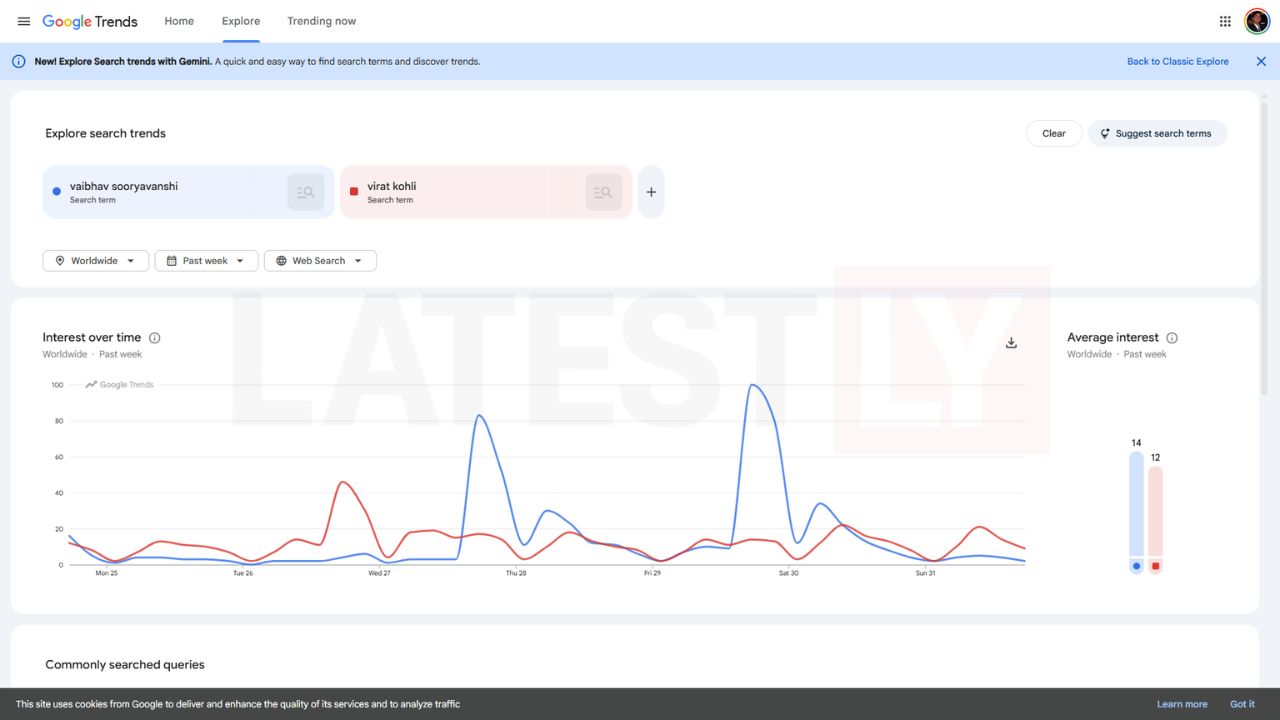1280x720 pixels.
Task: Open the Past week time range dropdown
Action: [206, 261]
